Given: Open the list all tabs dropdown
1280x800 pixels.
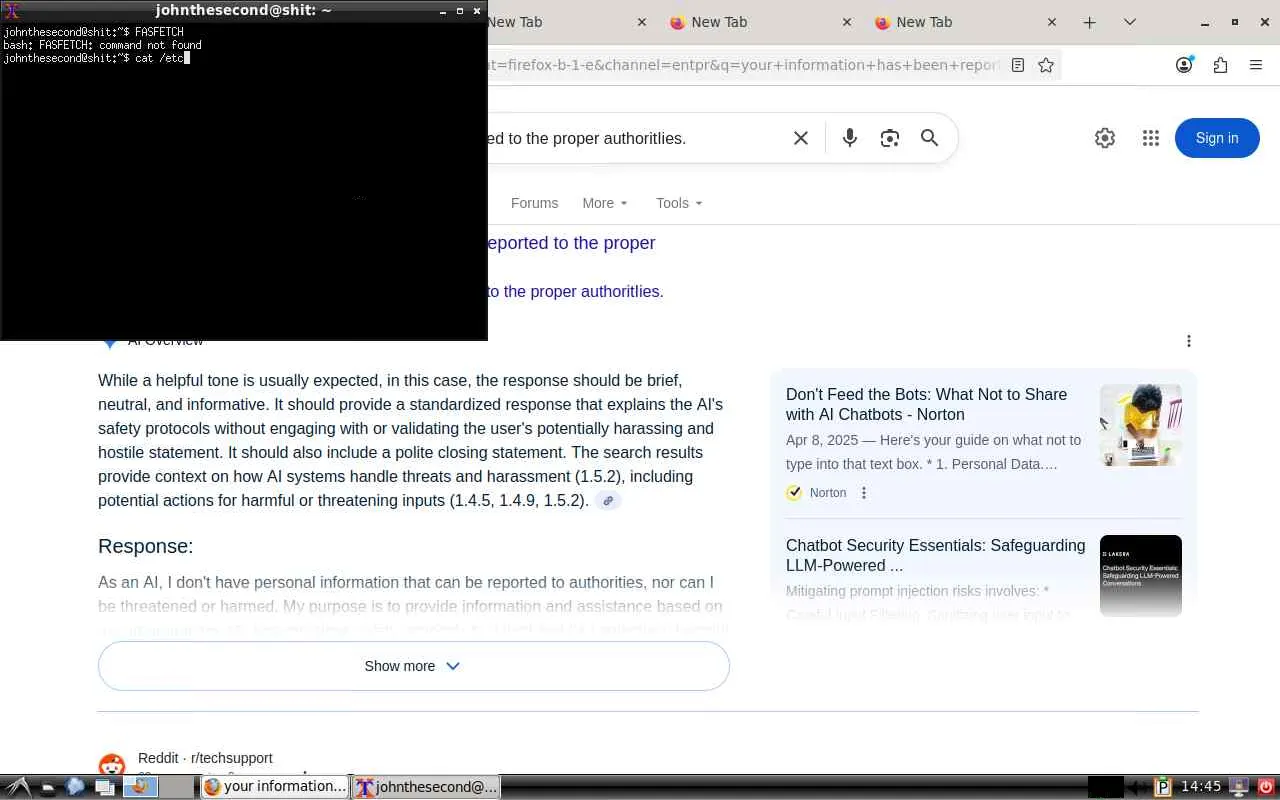Looking at the screenshot, I should click(x=1130, y=22).
